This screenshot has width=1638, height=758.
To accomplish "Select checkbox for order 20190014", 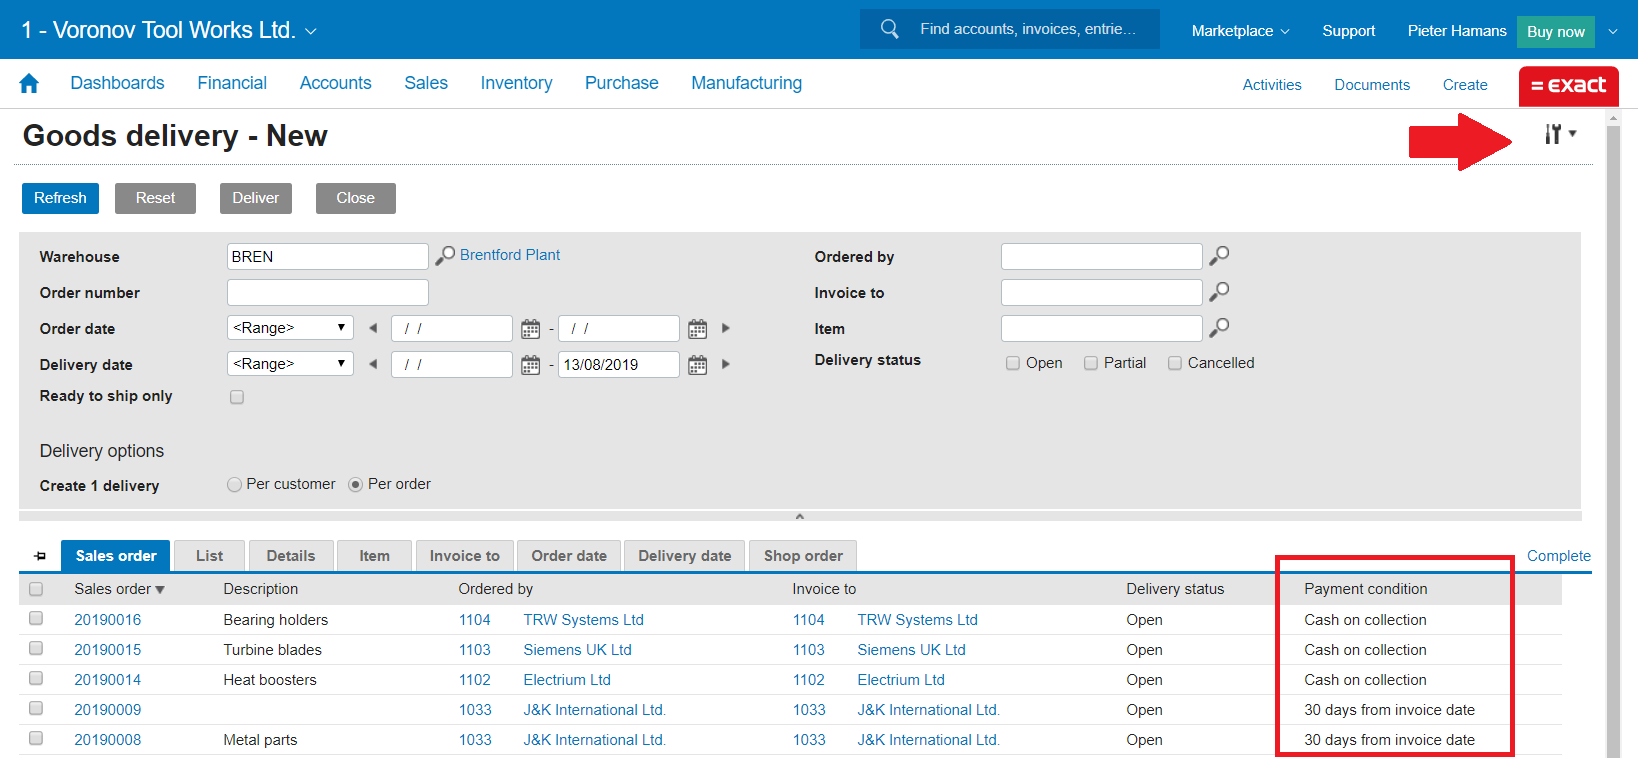I will 36,679.
